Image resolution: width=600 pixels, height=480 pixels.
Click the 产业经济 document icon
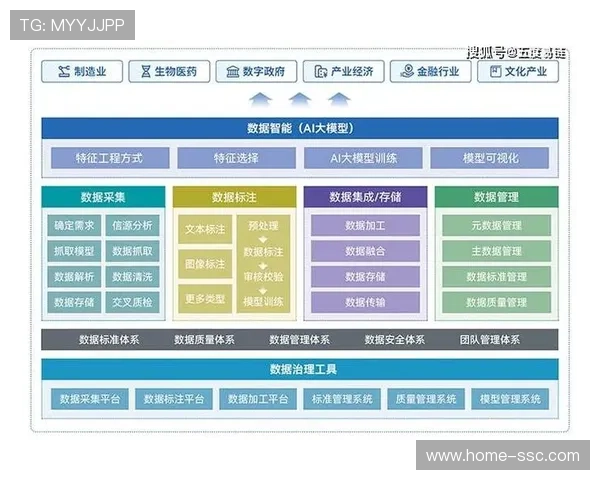tap(321, 72)
